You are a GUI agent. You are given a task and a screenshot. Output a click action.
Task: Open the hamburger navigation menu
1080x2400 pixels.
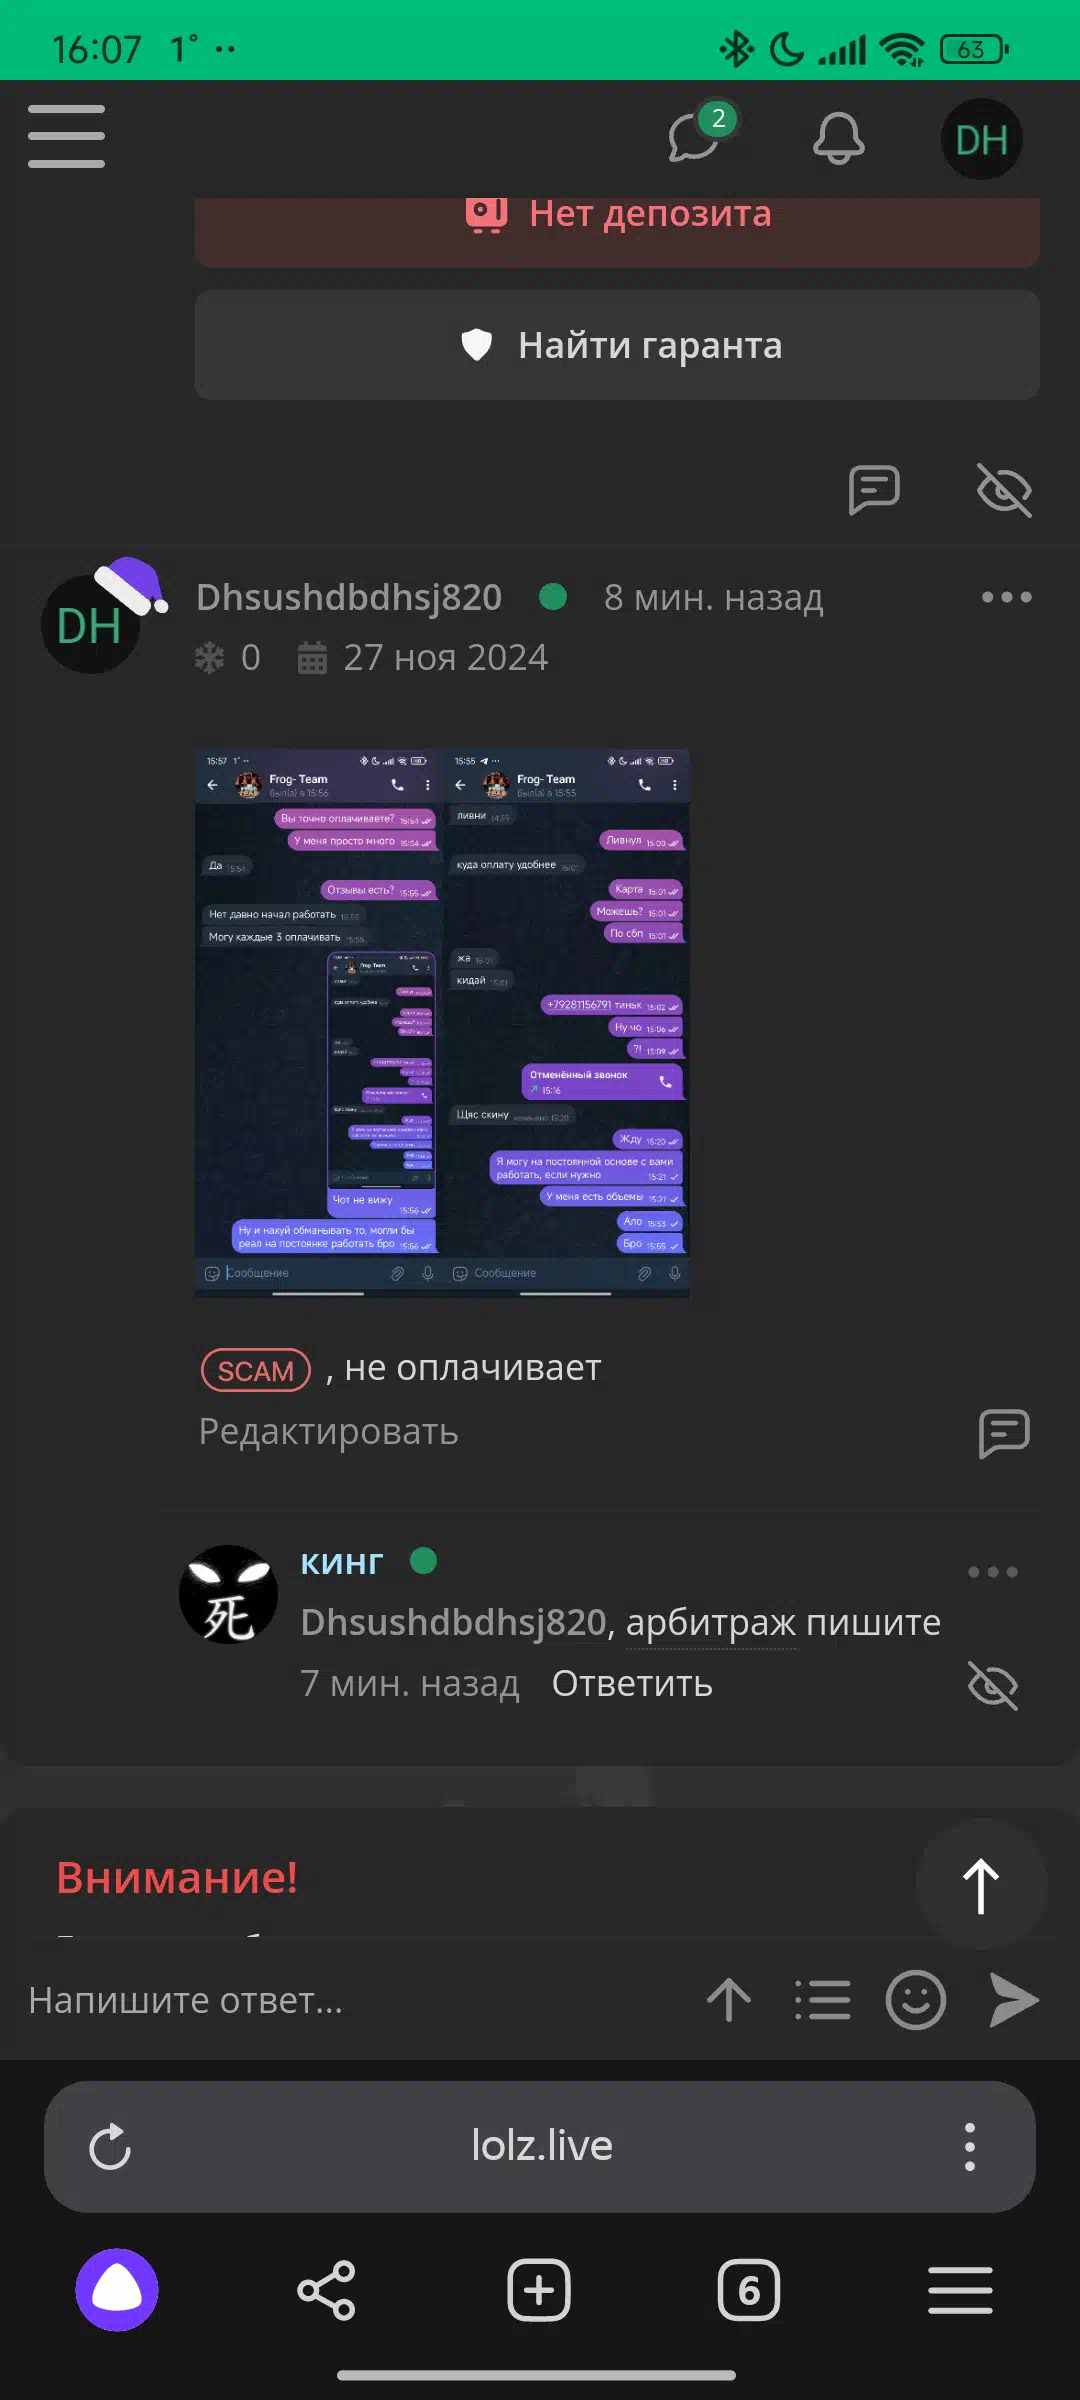coord(66,136)
